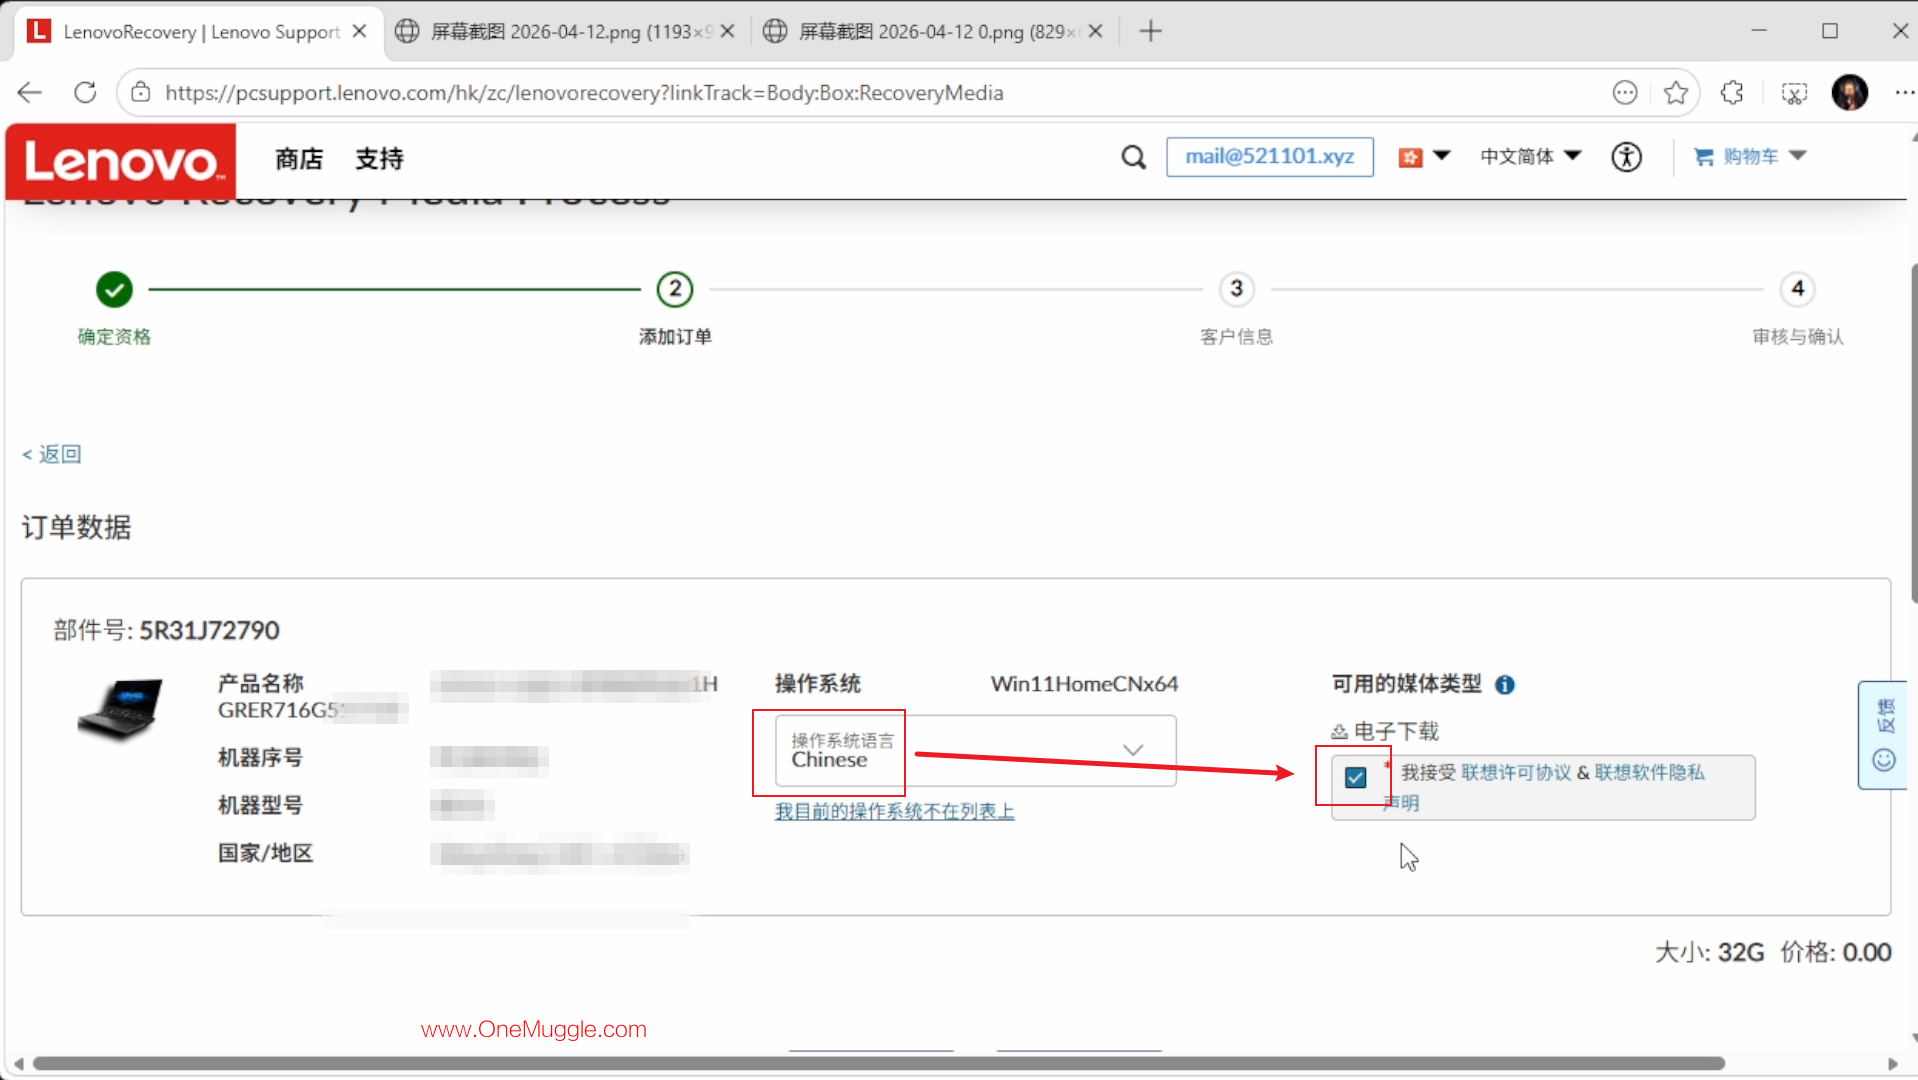
Task: Open the accessibility options icon
Action: click(x=1626, y=157)
